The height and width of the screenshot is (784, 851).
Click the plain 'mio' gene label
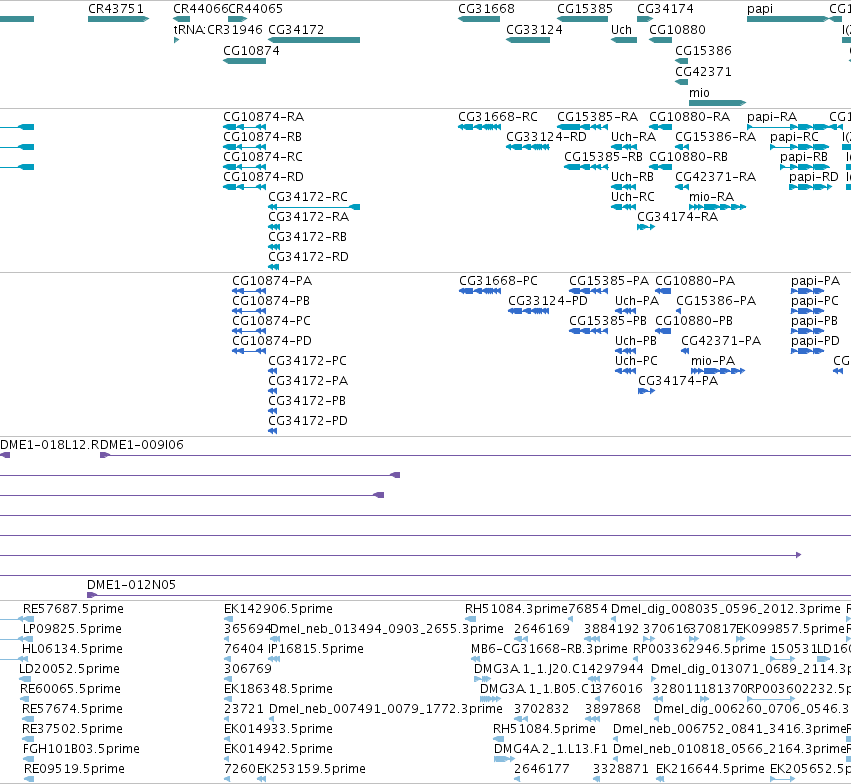[x=699, y=93]
